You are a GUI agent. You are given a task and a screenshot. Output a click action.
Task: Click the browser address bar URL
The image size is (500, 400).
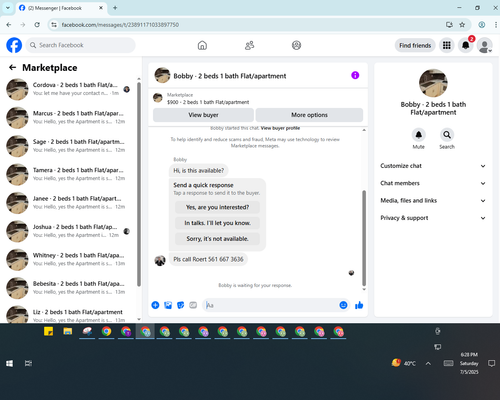[x=120, y=25]
